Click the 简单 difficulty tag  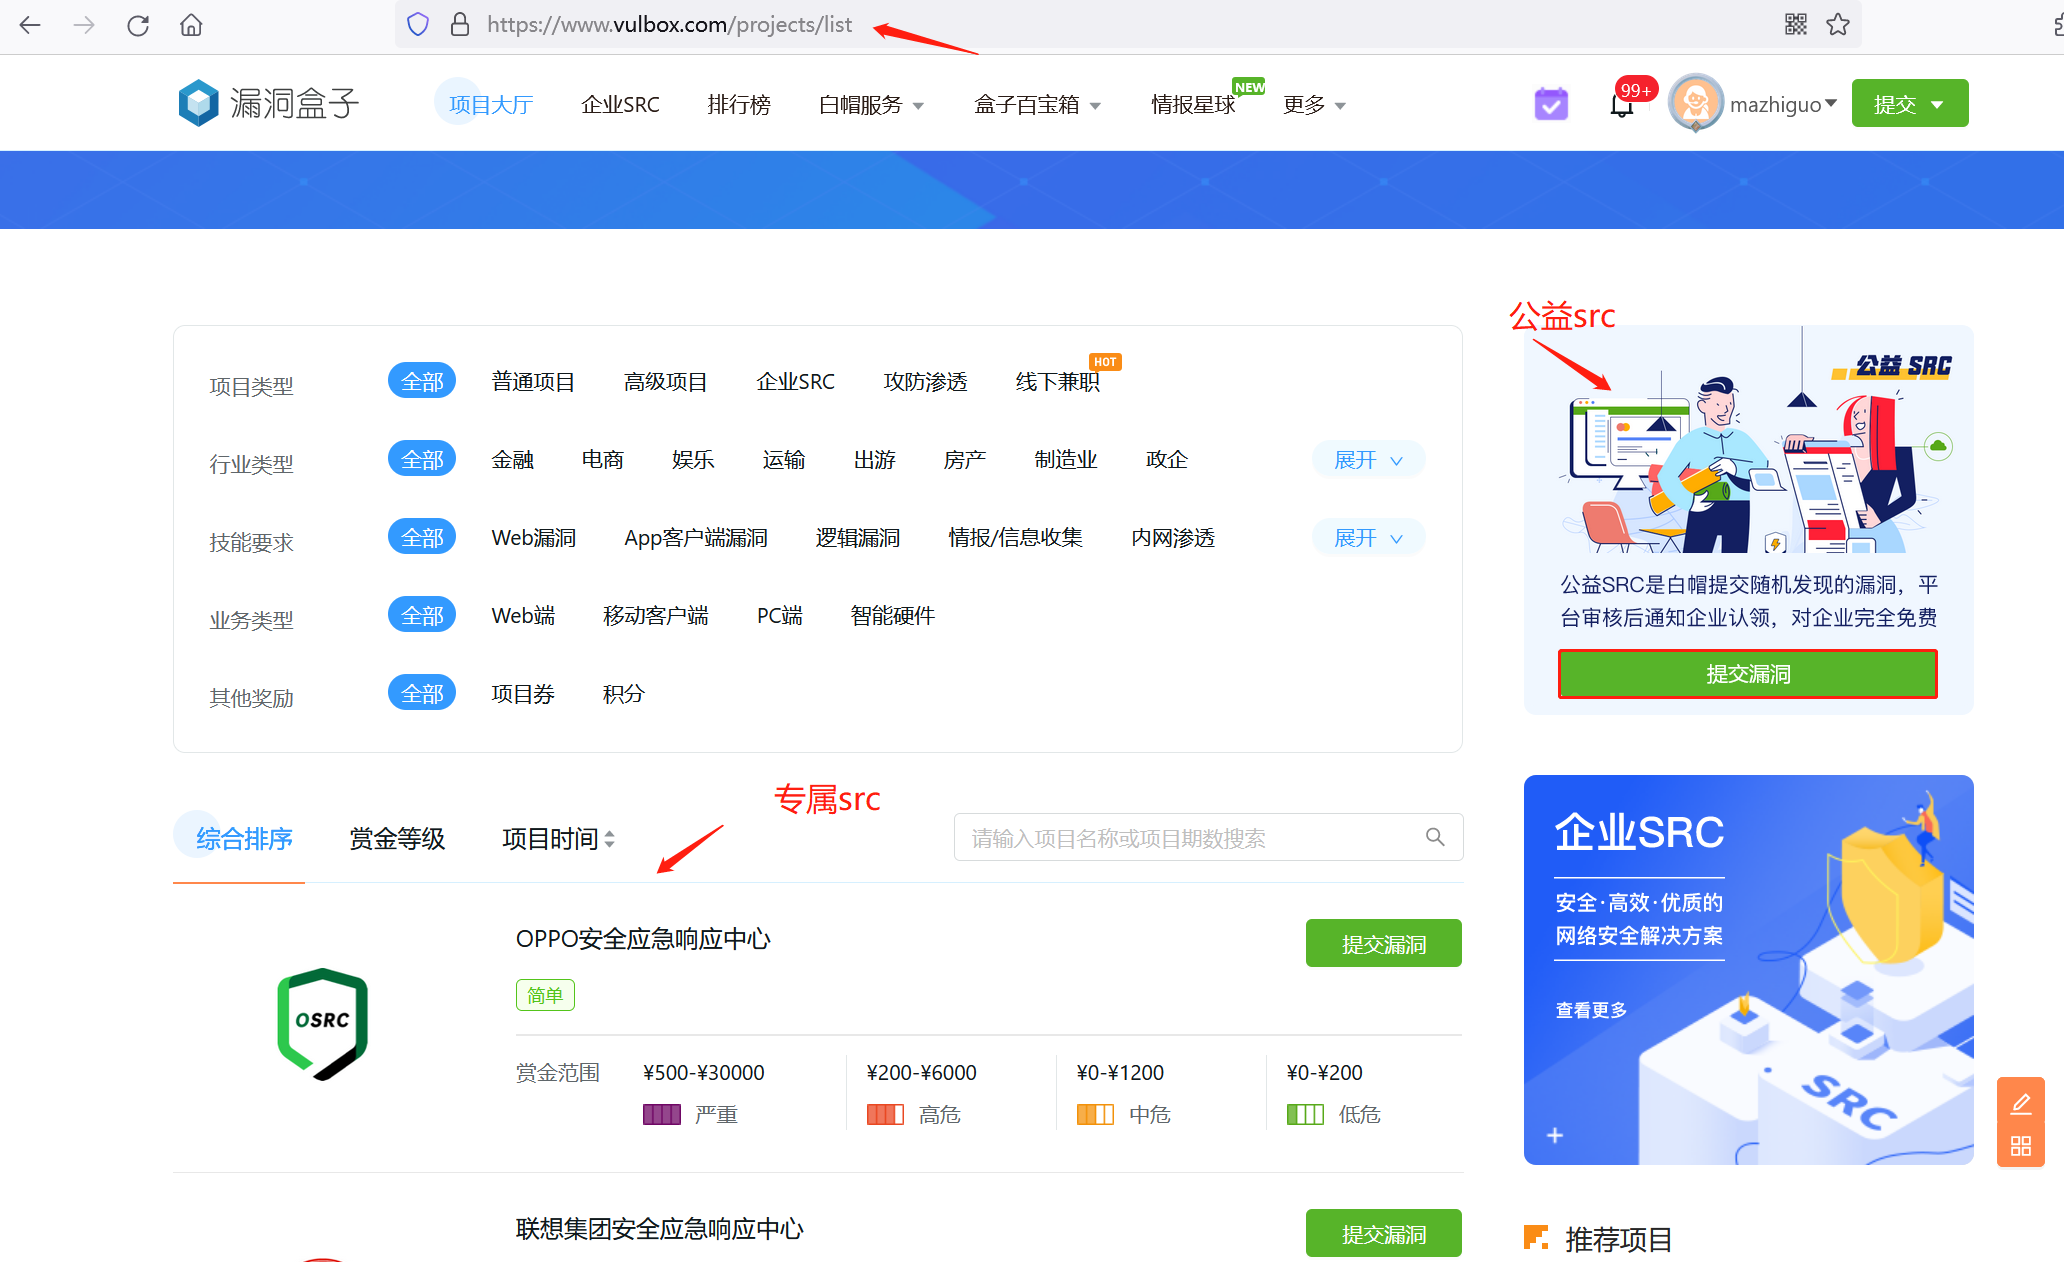coord(545,995)
